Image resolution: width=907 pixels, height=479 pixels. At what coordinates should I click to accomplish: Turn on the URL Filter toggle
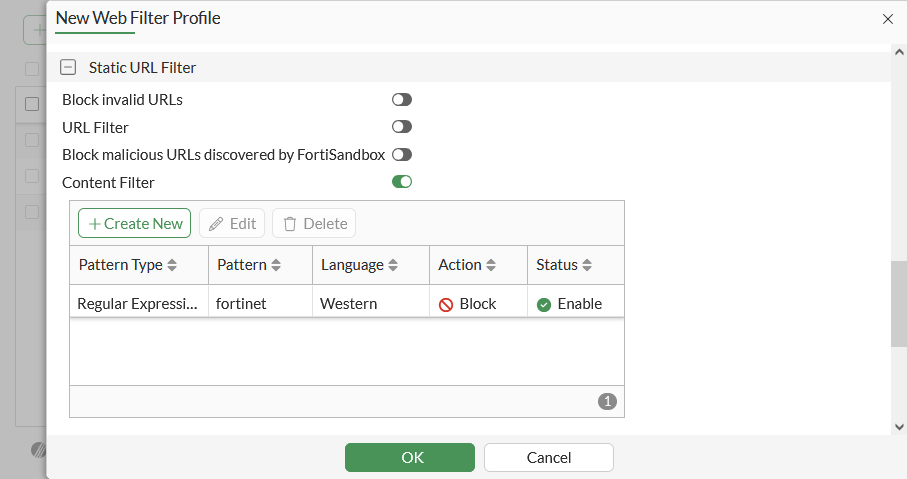pyautogui.click(x=402, y=127)
